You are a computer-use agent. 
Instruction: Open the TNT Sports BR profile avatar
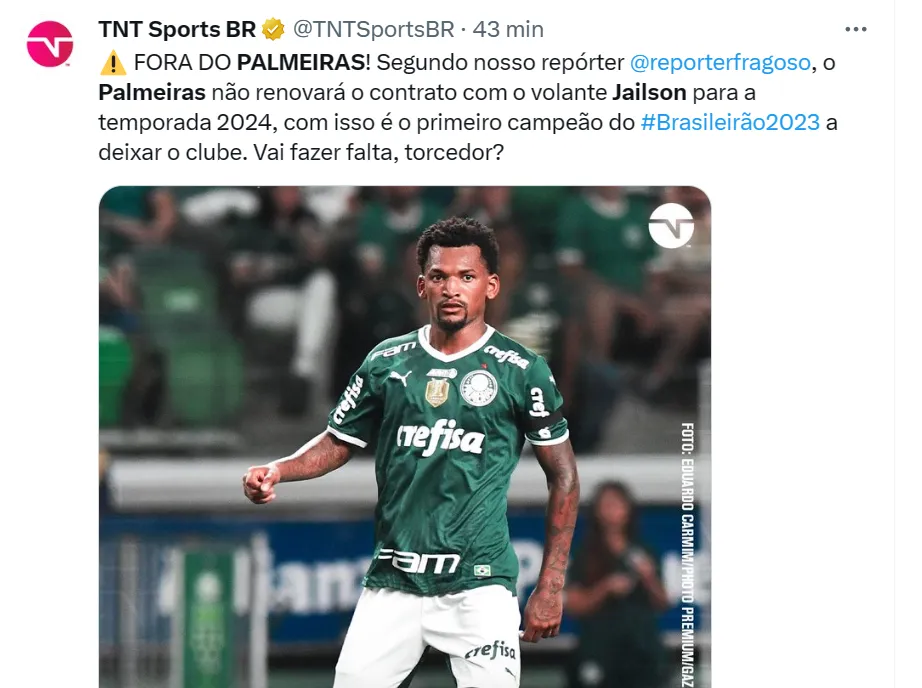[x=50, y=44]
